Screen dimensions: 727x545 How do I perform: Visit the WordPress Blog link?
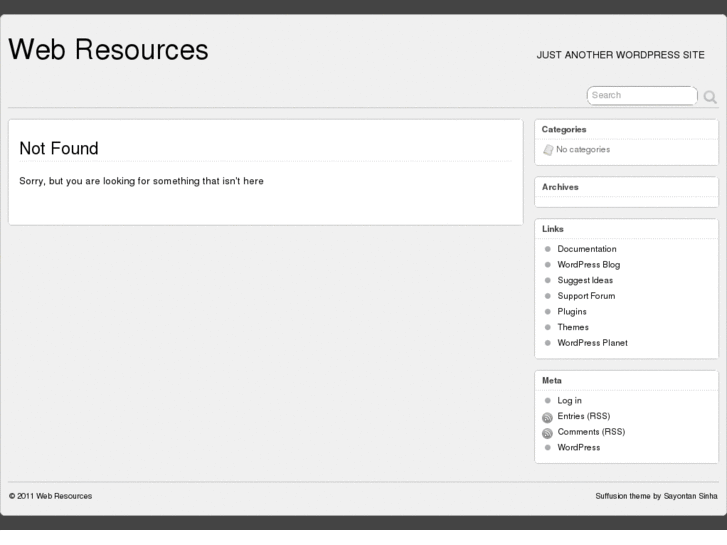click(588, 265)
